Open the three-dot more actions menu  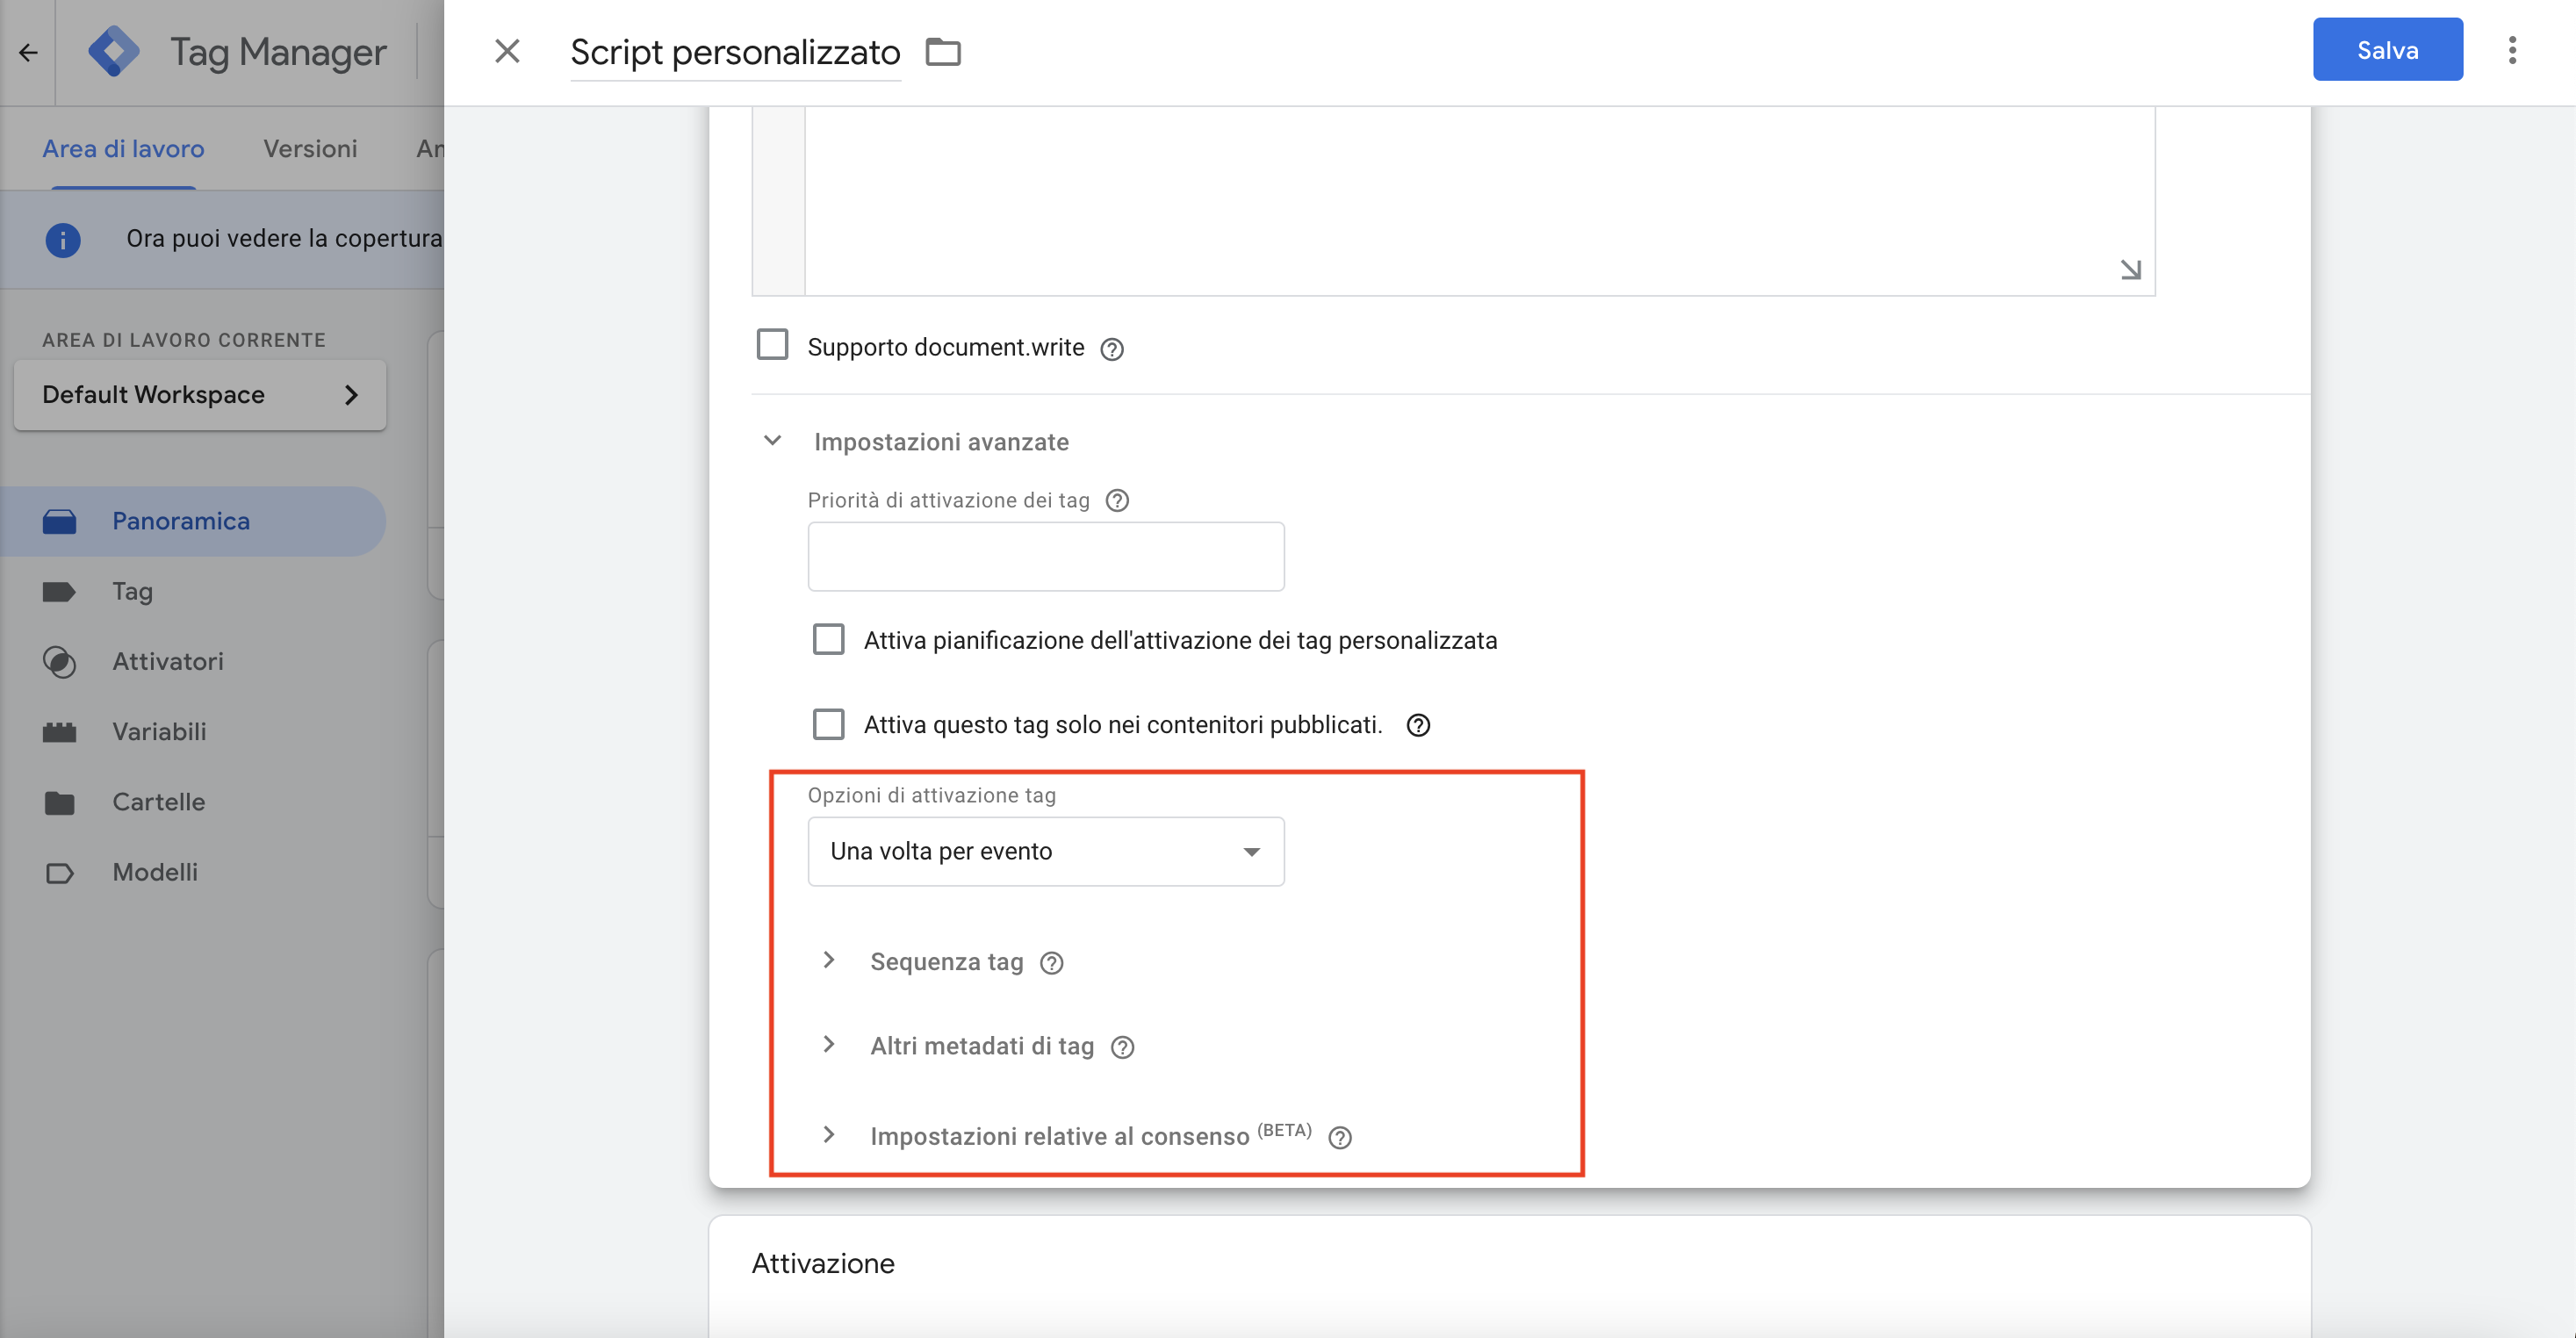(2512, 50)
